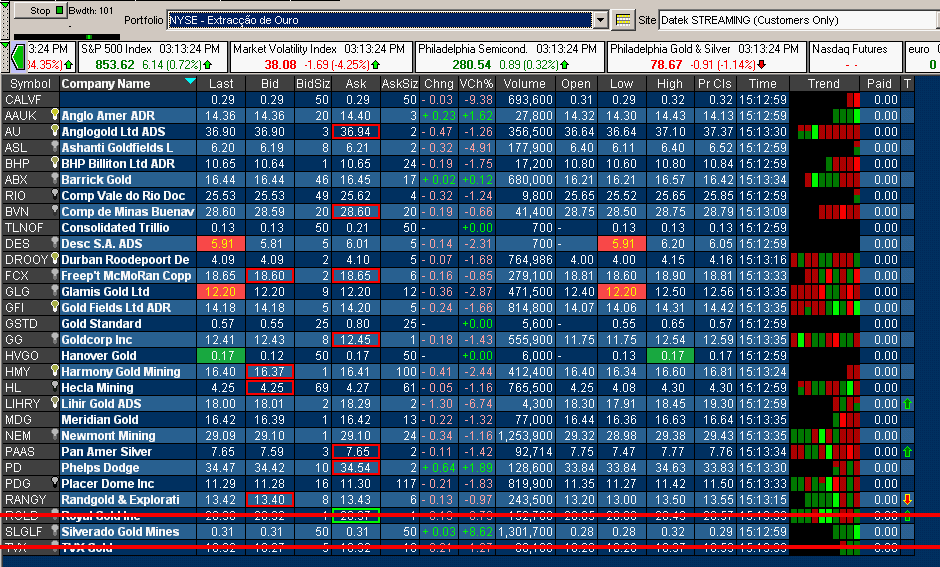Viewport: 940px width, 567px height.
Task: Sort by the Volume column header
Action: [x=525, y=84]
